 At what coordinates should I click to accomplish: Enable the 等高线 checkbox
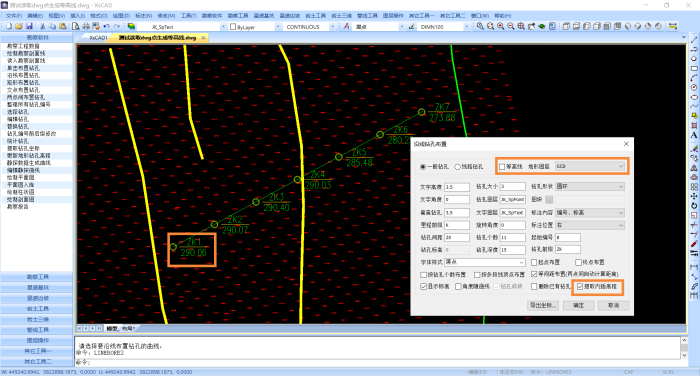tap(502, 167)
